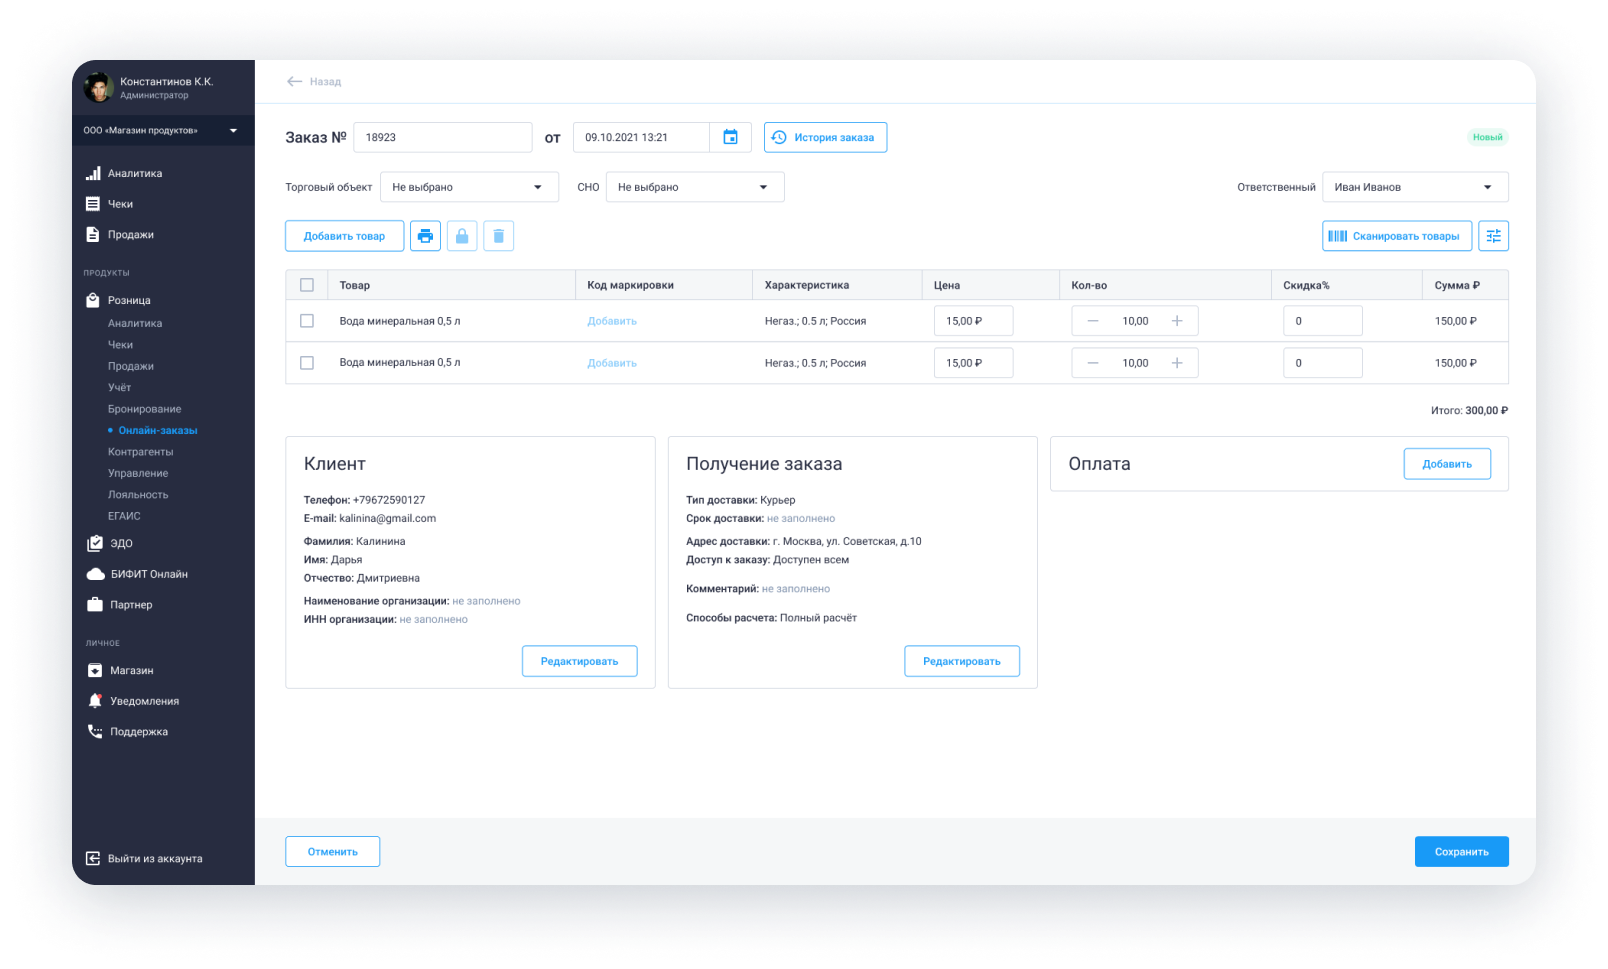Select Учёт in the sidebar
This screenshot has height=969, width=1608.
[x=119, y=388]
